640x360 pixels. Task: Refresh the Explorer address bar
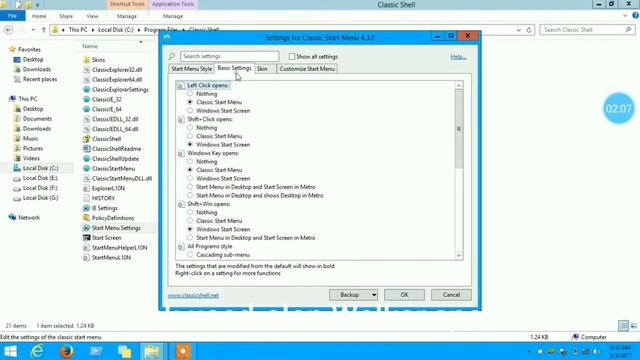(529, 30)
